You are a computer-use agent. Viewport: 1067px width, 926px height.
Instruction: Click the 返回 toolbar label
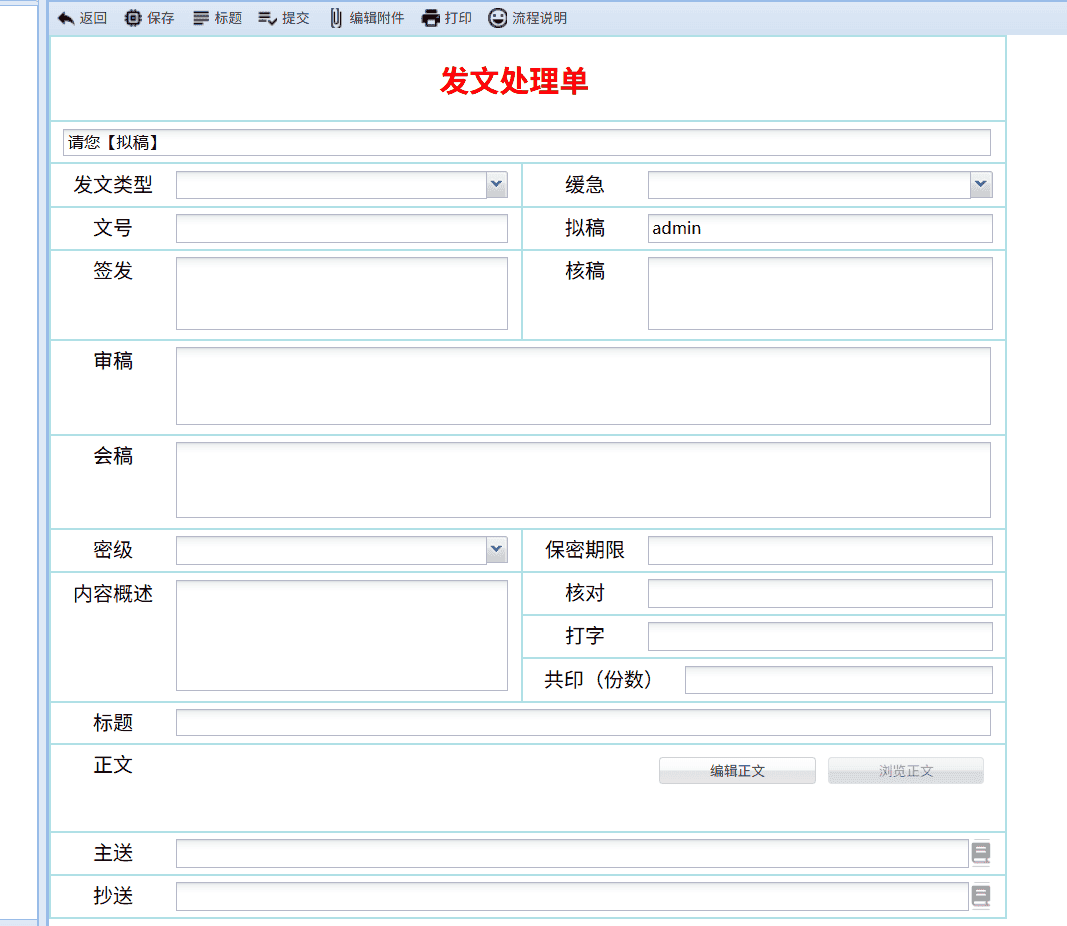click(93, 18)
